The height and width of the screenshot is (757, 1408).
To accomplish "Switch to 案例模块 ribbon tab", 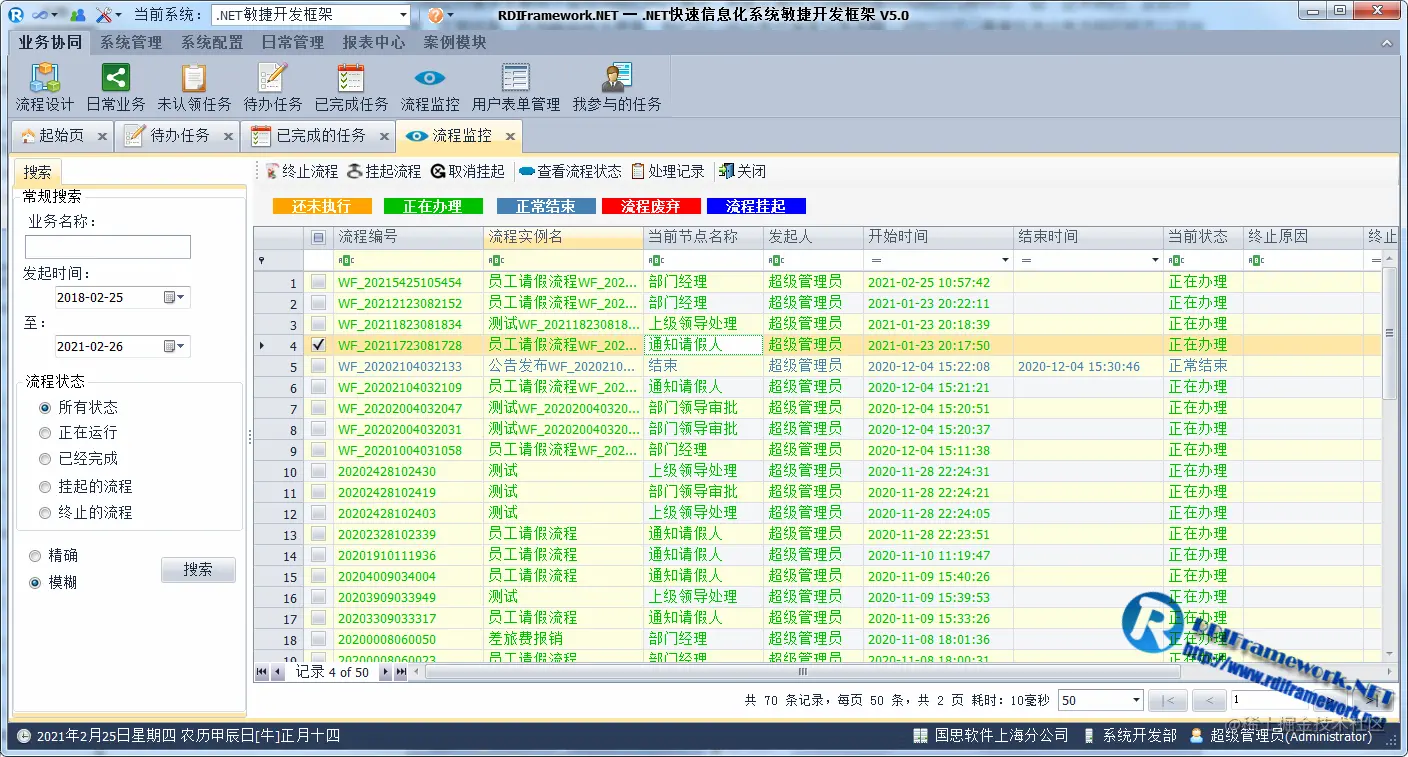I will (455, 43).
